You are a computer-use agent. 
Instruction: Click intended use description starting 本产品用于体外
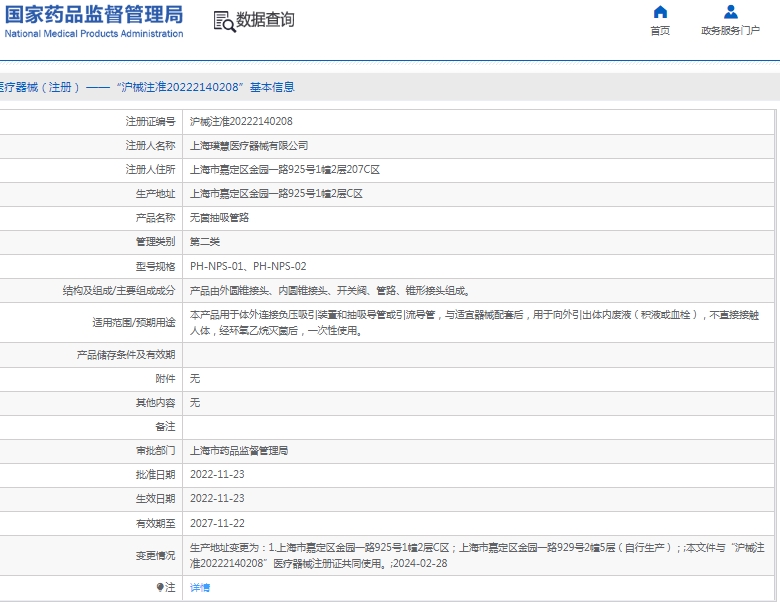point(474,322)
